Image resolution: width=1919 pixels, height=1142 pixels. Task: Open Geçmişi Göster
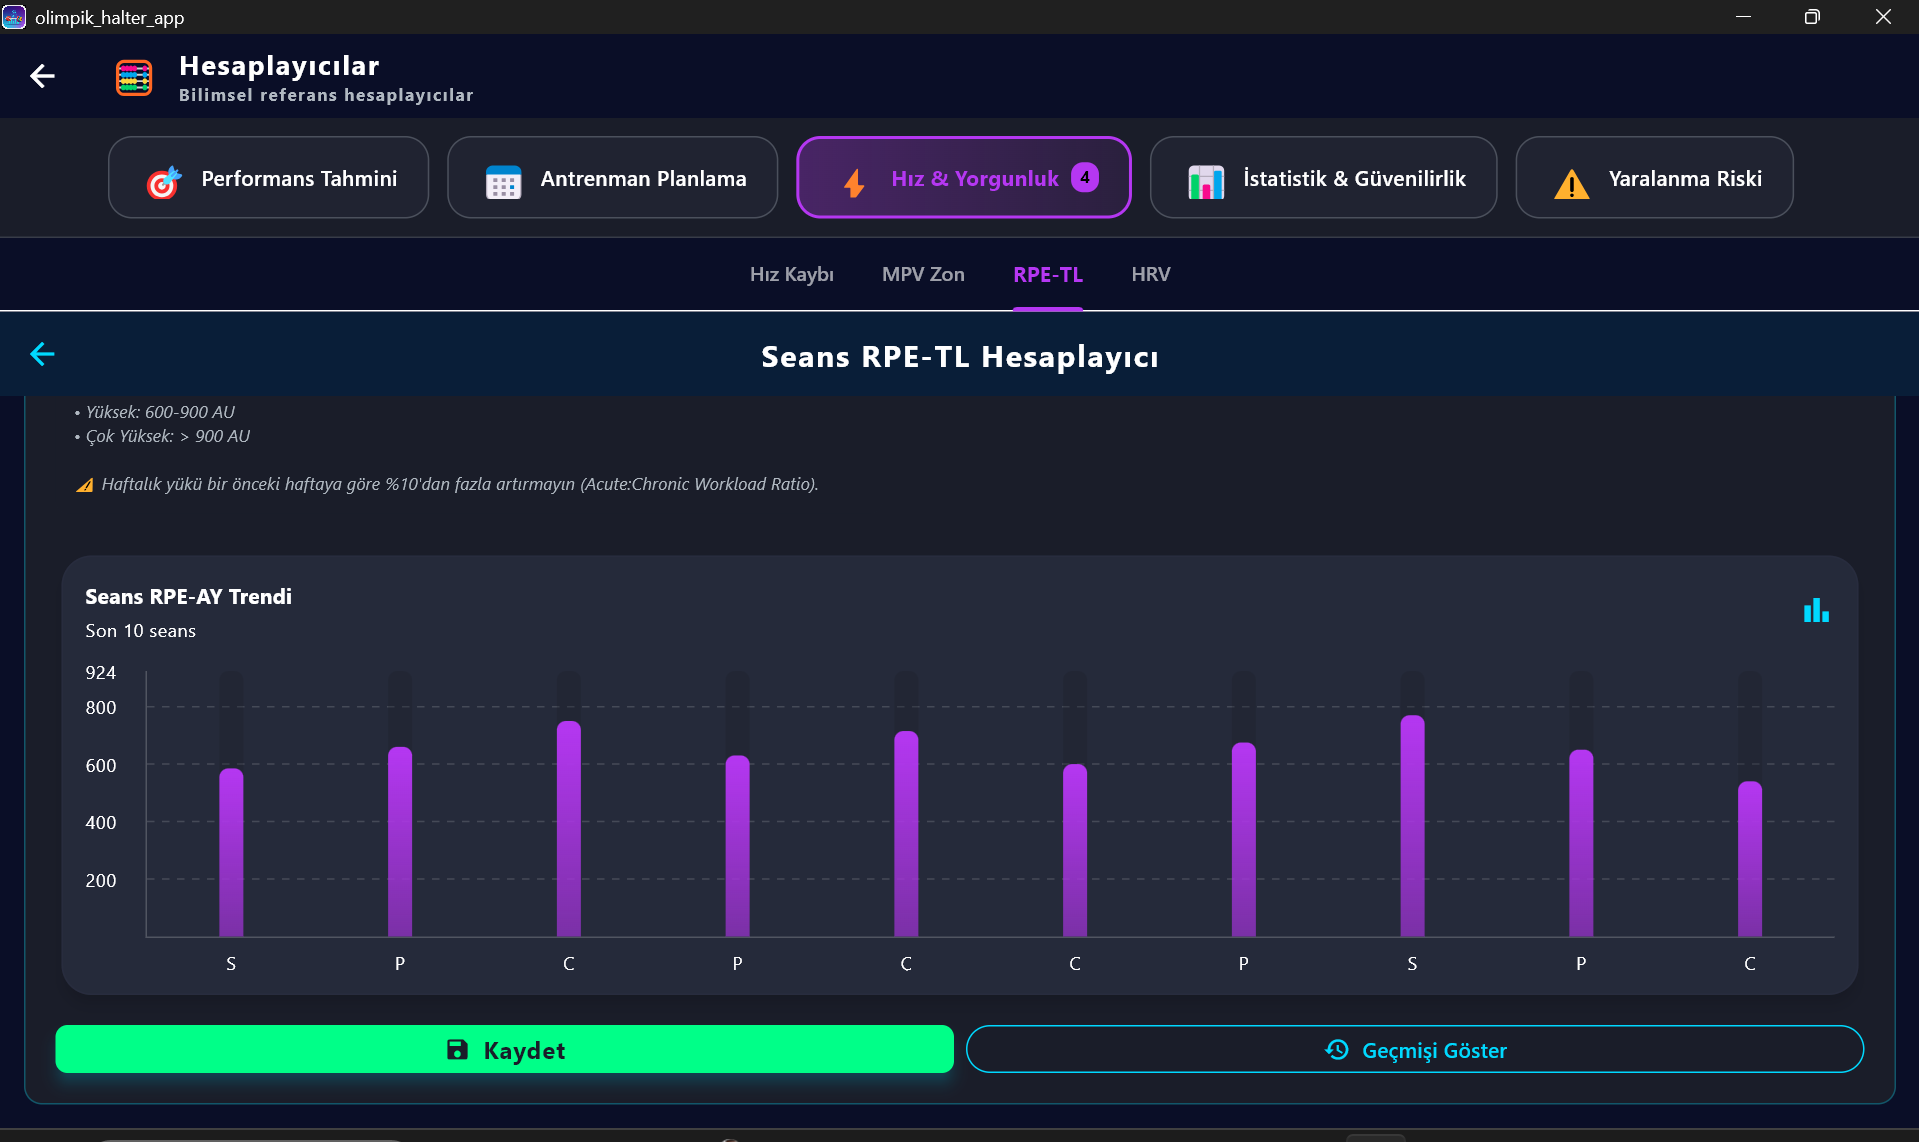click(1413, 1050)
